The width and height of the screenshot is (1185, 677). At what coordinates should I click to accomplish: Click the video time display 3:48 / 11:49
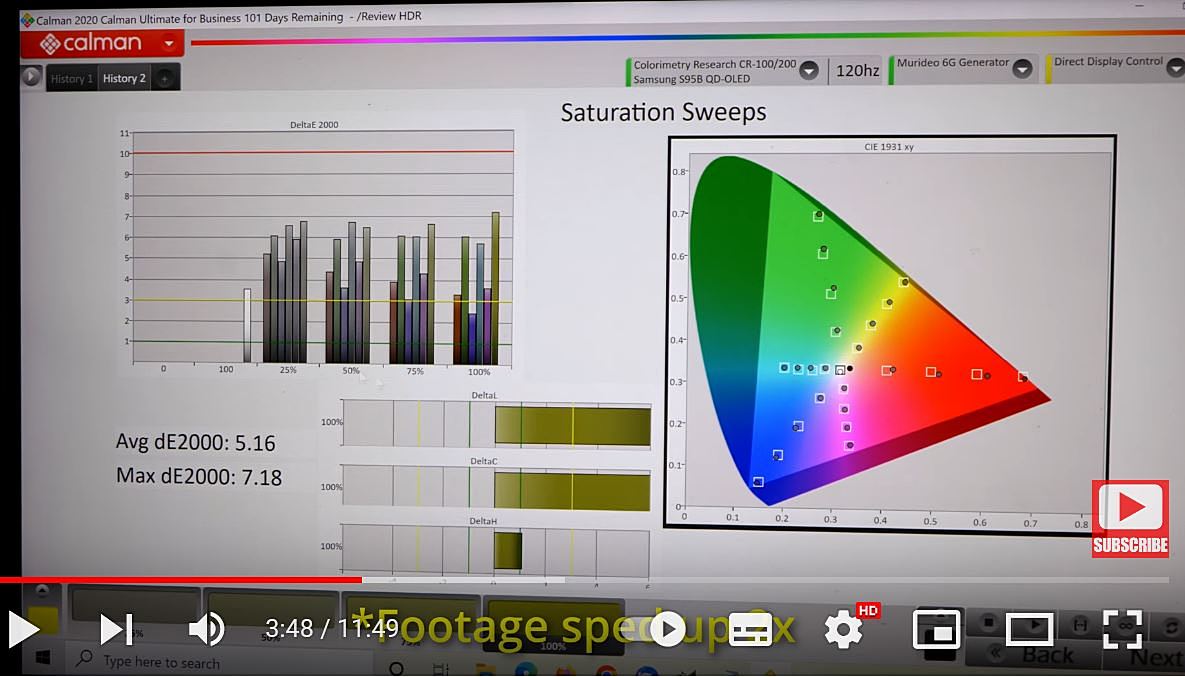332,628
